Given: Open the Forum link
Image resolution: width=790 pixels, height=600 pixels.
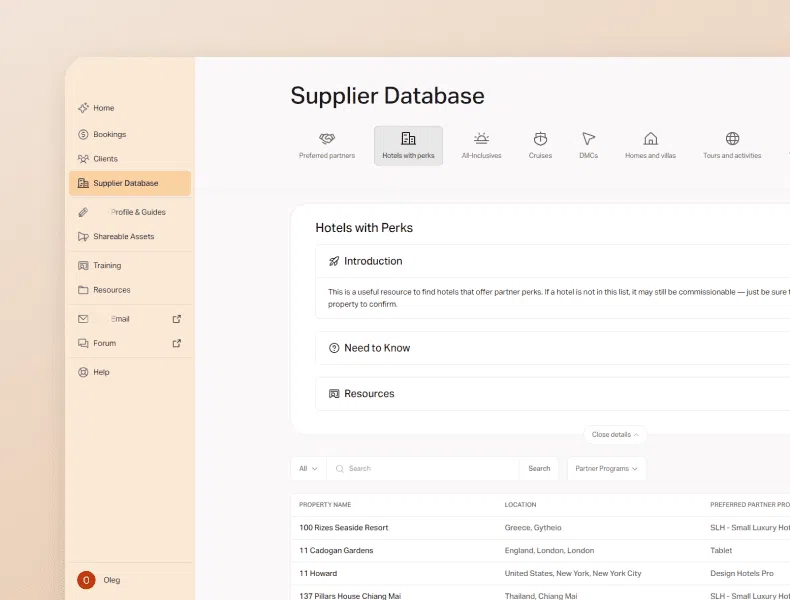Looking at the screenshot, I should (x=129, y=343).
